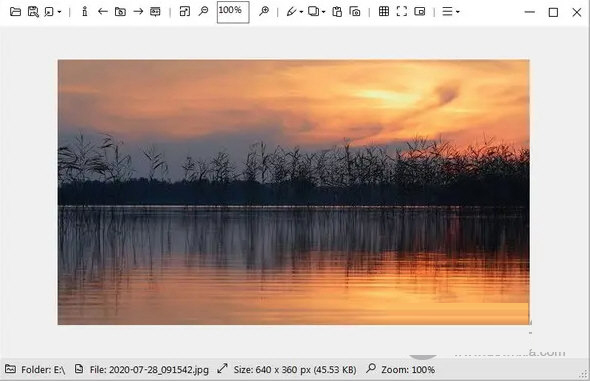
Task: Click the folder icon in status bar
Action: click(11, 369)
